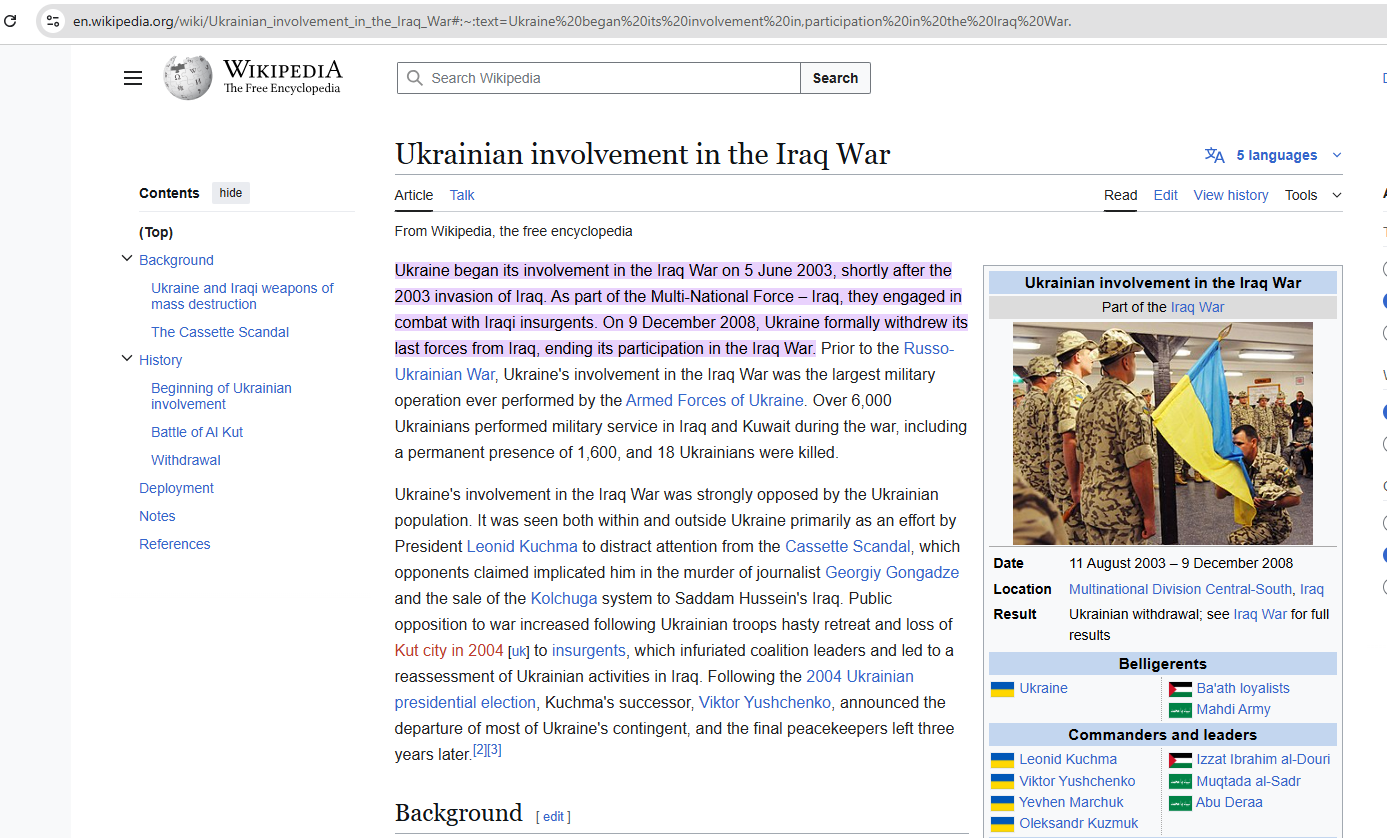Viewport: 1387px width, 838px height.
Task: Switch to the Article tab
Action: pyautogui.click(x=414, y=195)
